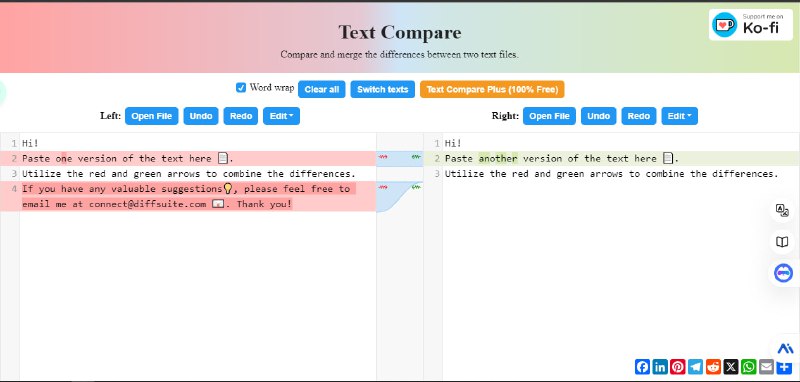This screenshot has width=800, height=382.
Task: Share the page on Facebook
Action: tap(643, 366)
